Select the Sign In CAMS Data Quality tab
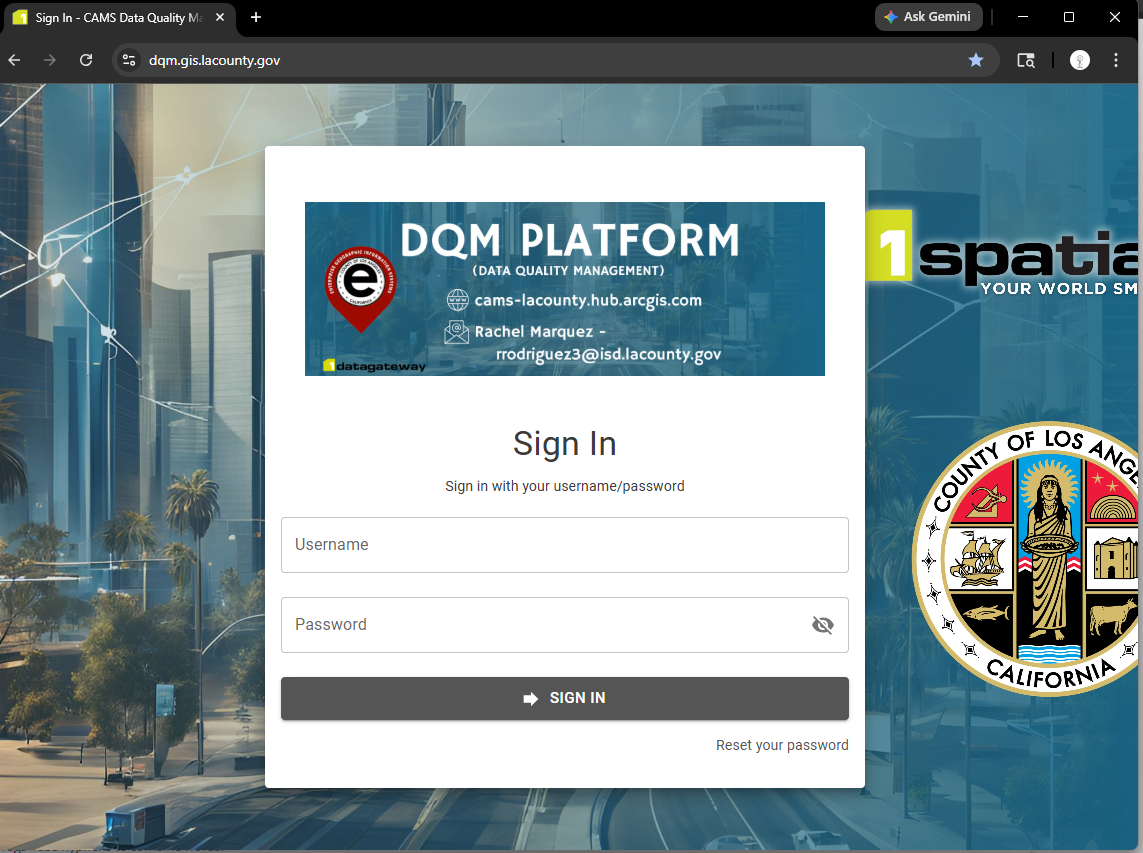Viewport: 1143px width, 853px height. [x=110, y=17]
